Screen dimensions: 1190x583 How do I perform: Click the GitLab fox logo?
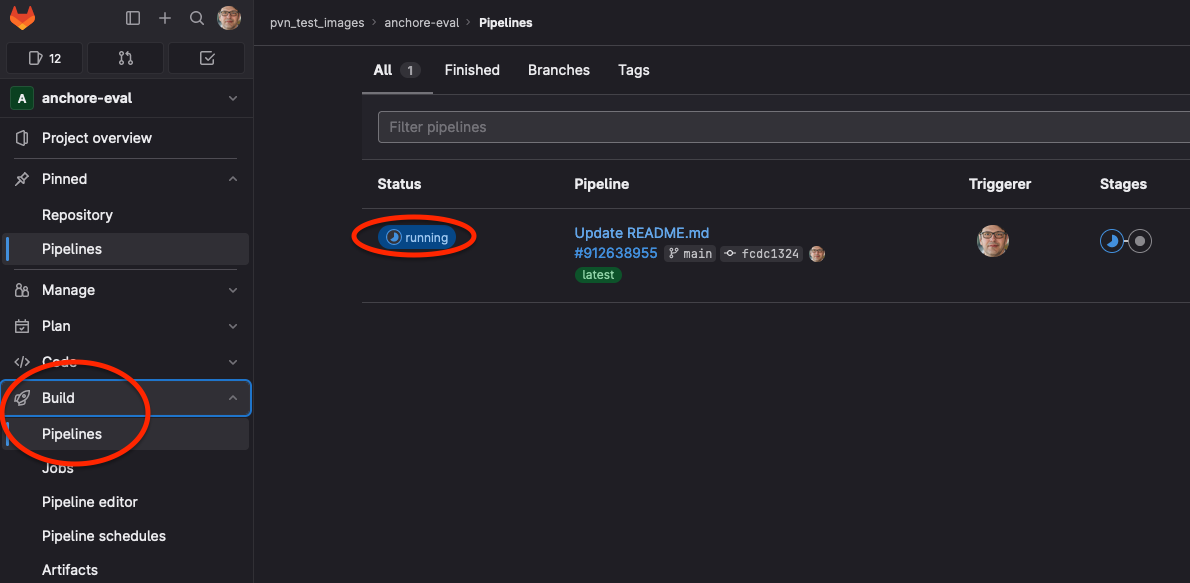pyautogui.click(x=22, y=18)
